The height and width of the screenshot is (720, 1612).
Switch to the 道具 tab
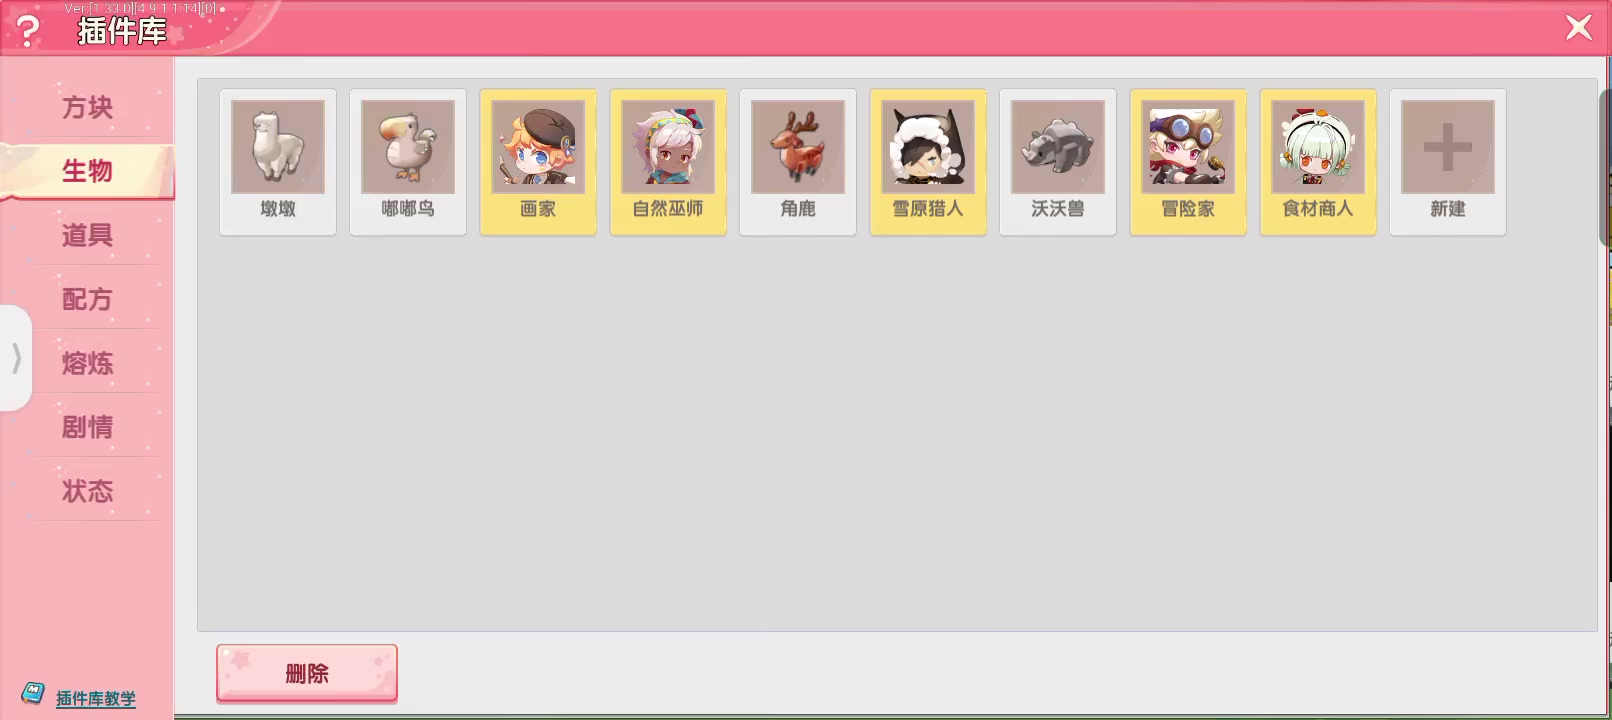88,235
